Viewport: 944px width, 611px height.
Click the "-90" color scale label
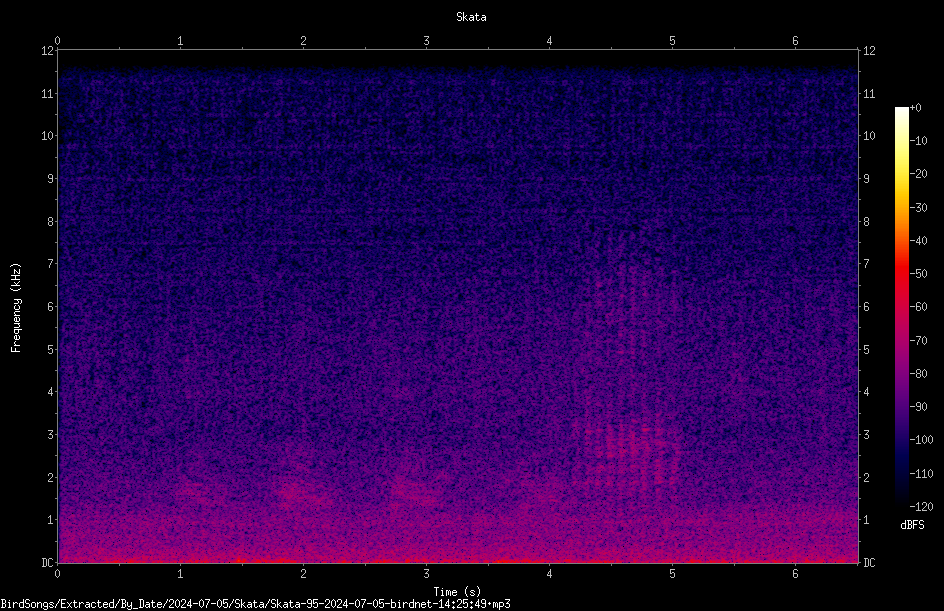click(x=918, y=407)
